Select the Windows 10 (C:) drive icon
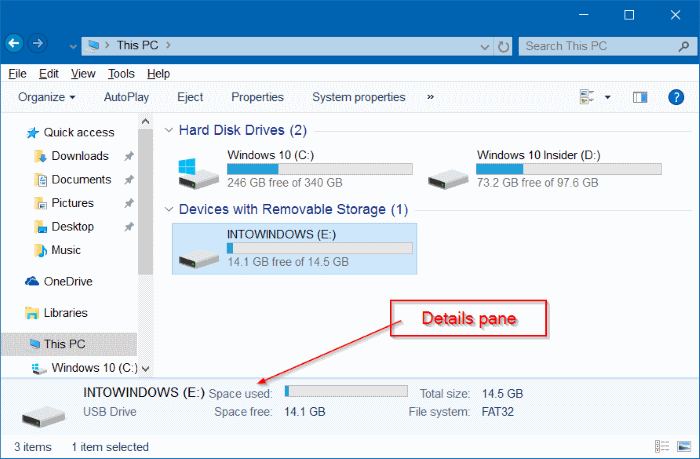Viewport: 700px width, 459px height. [198, 174]
